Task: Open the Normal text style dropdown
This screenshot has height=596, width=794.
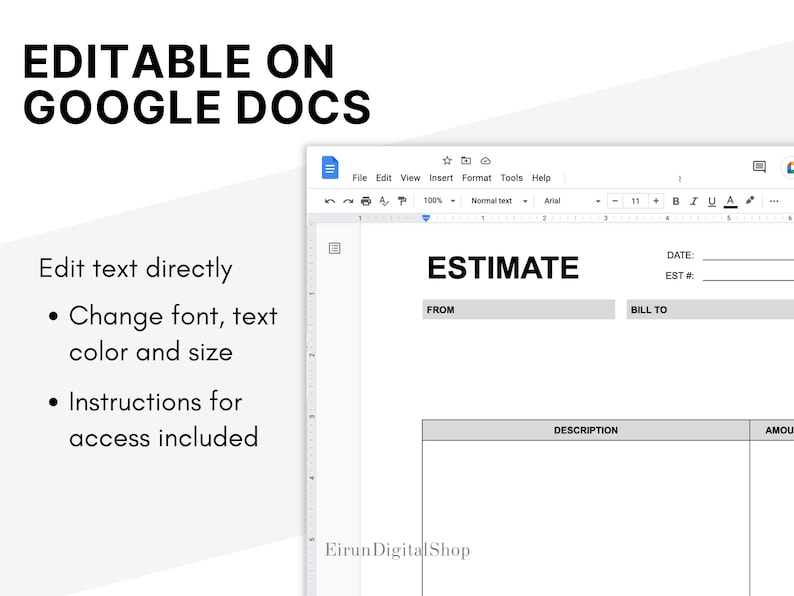Action: click(x=499, y=201)
